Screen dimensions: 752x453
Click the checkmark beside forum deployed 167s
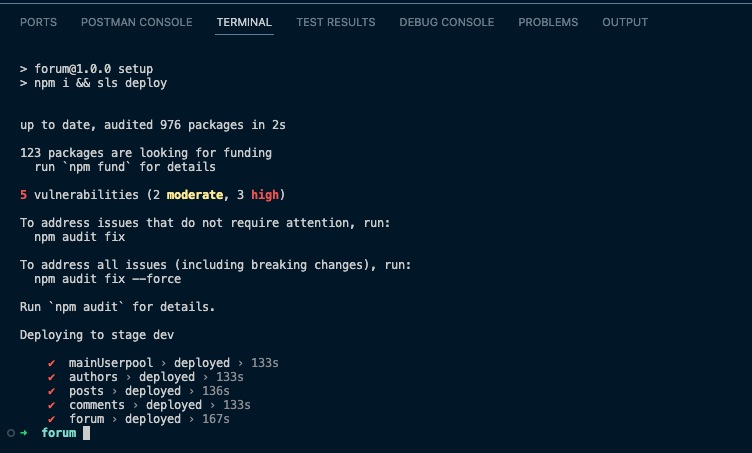51,419
